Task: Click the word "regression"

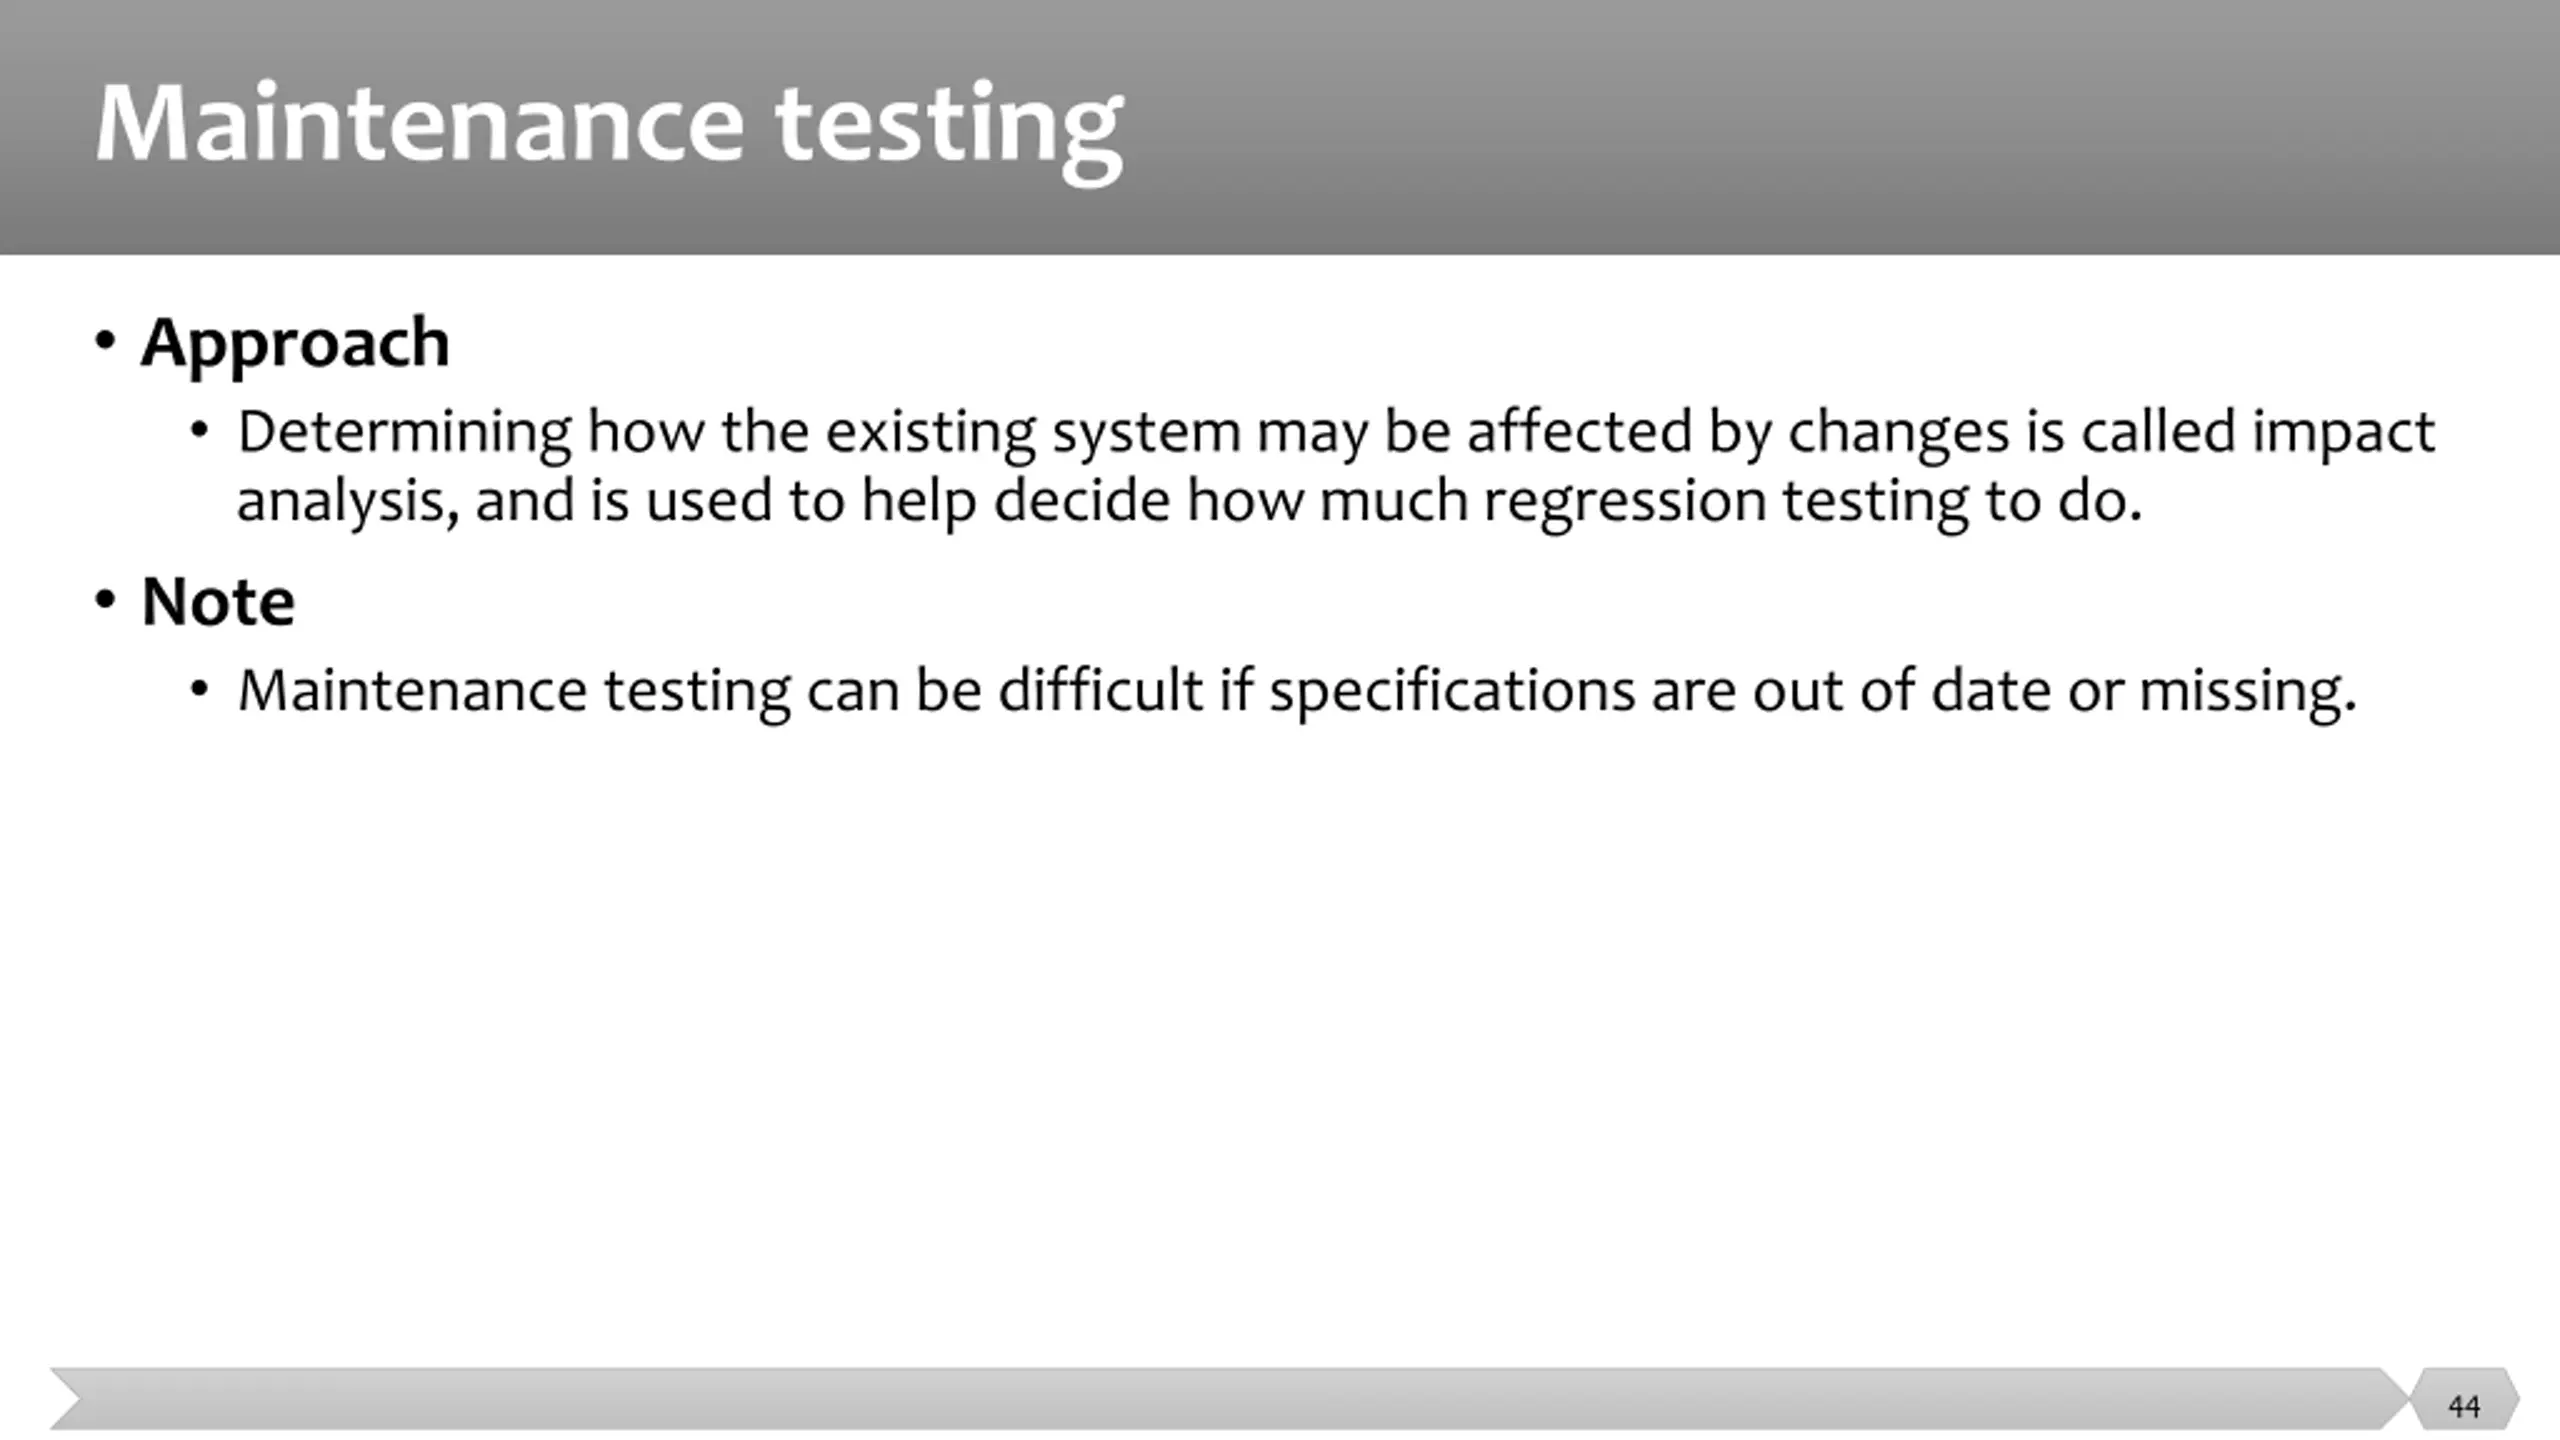Action: (x=1625, y=500)
